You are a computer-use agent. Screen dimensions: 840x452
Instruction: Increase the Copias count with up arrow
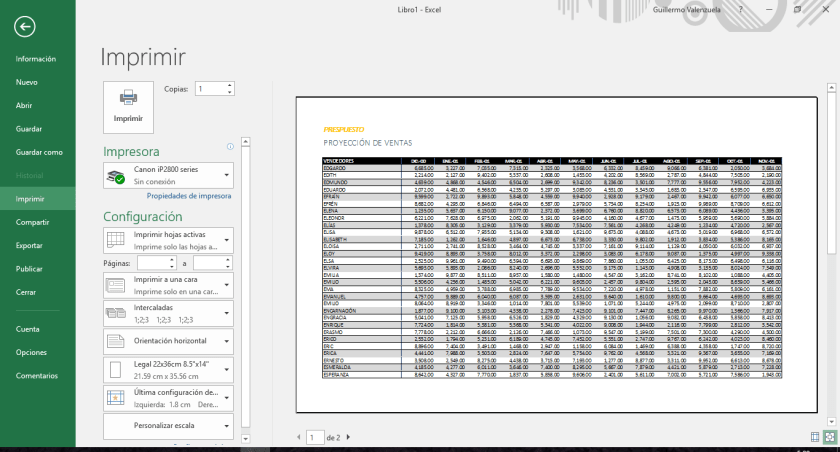(230, 85)
